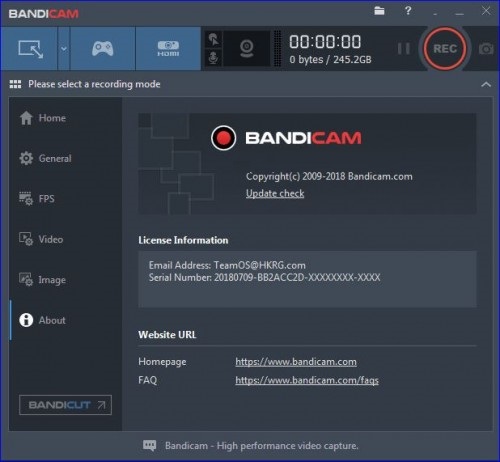Click the Bandicam logo in About panel
The height and width of the screenshot is (462, 500).
coord(286,138)
